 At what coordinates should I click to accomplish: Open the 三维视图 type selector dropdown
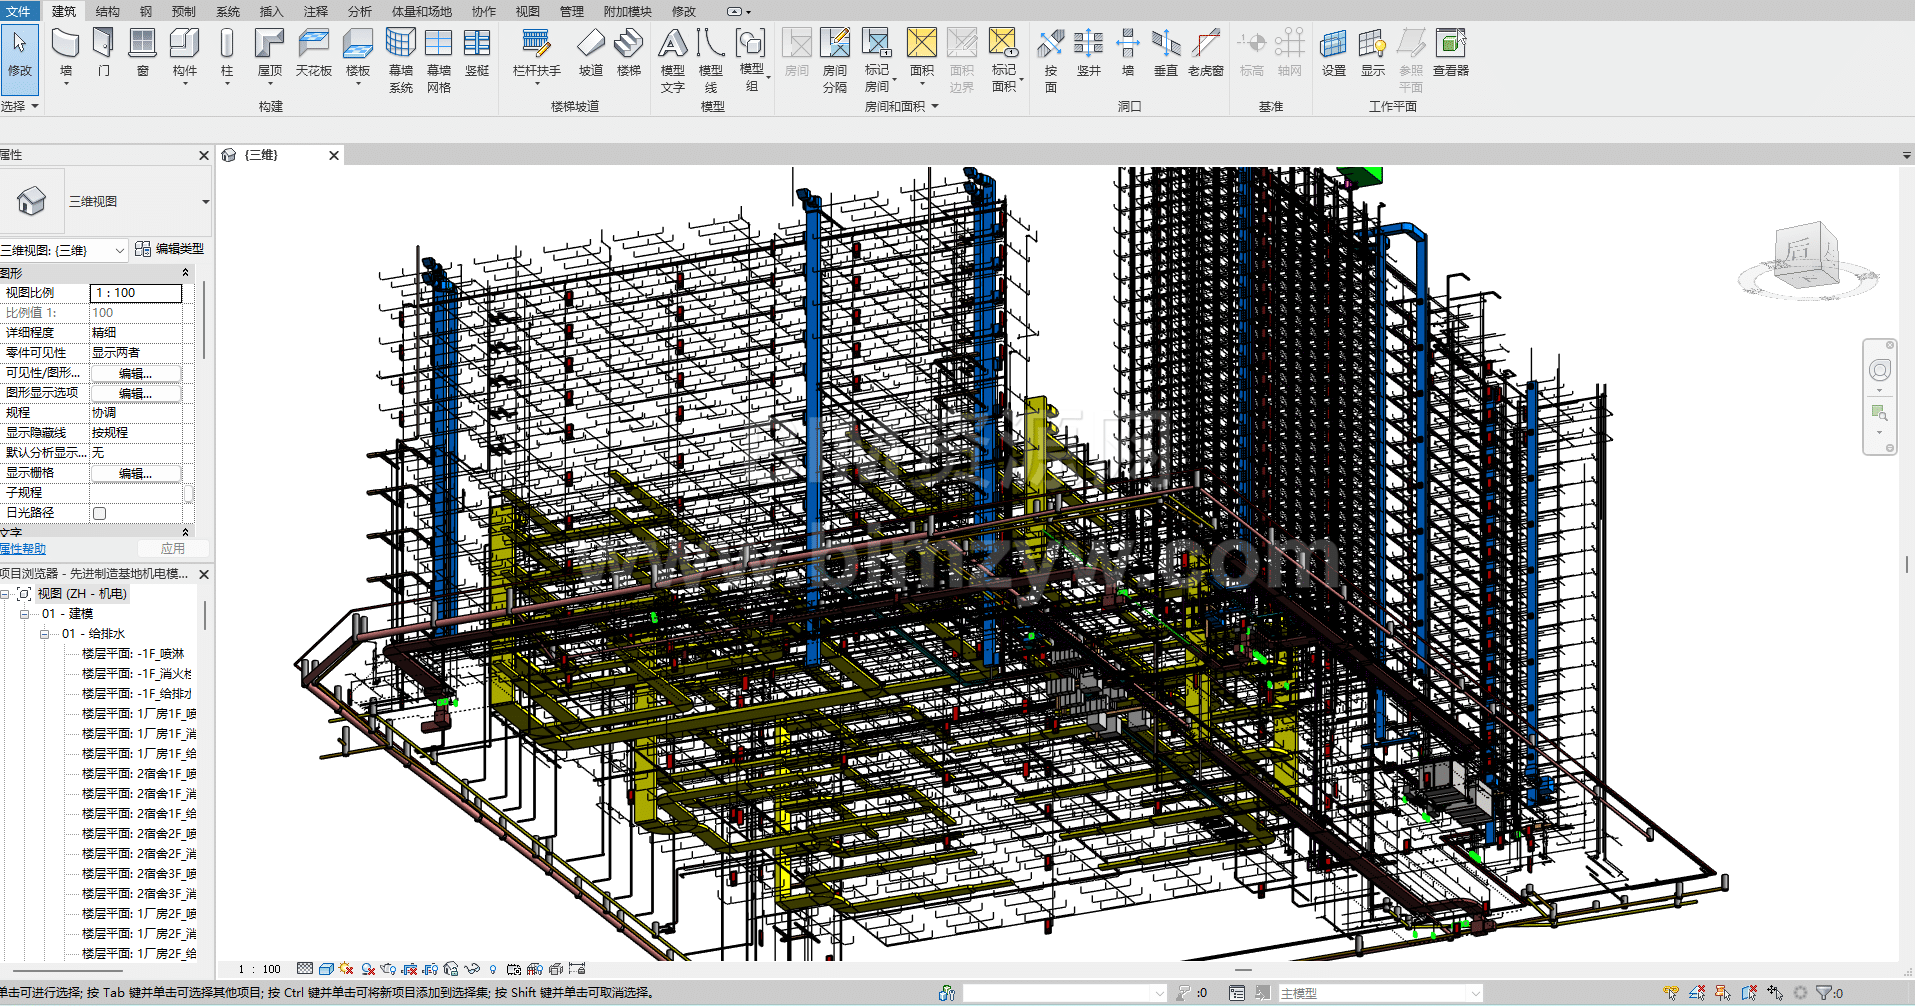[x=205, y=202]
